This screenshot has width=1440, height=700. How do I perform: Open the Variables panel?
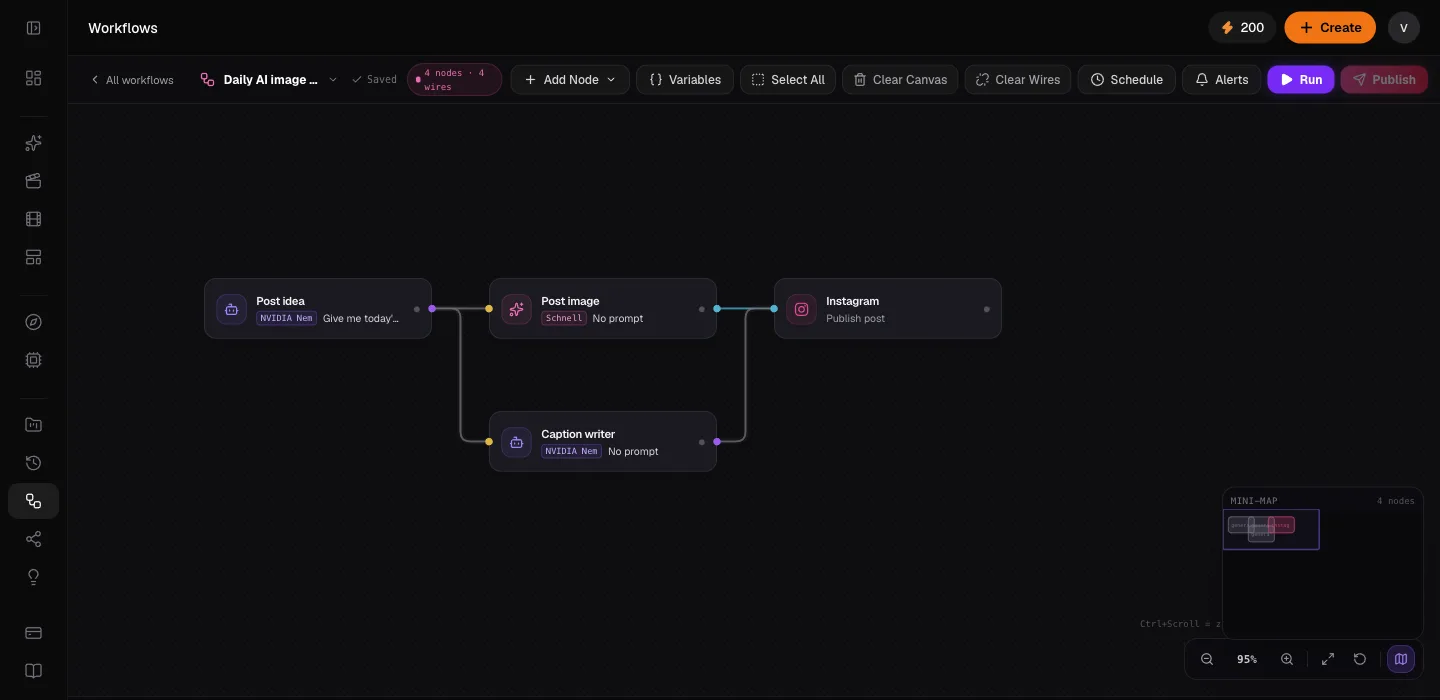[685, 80]
